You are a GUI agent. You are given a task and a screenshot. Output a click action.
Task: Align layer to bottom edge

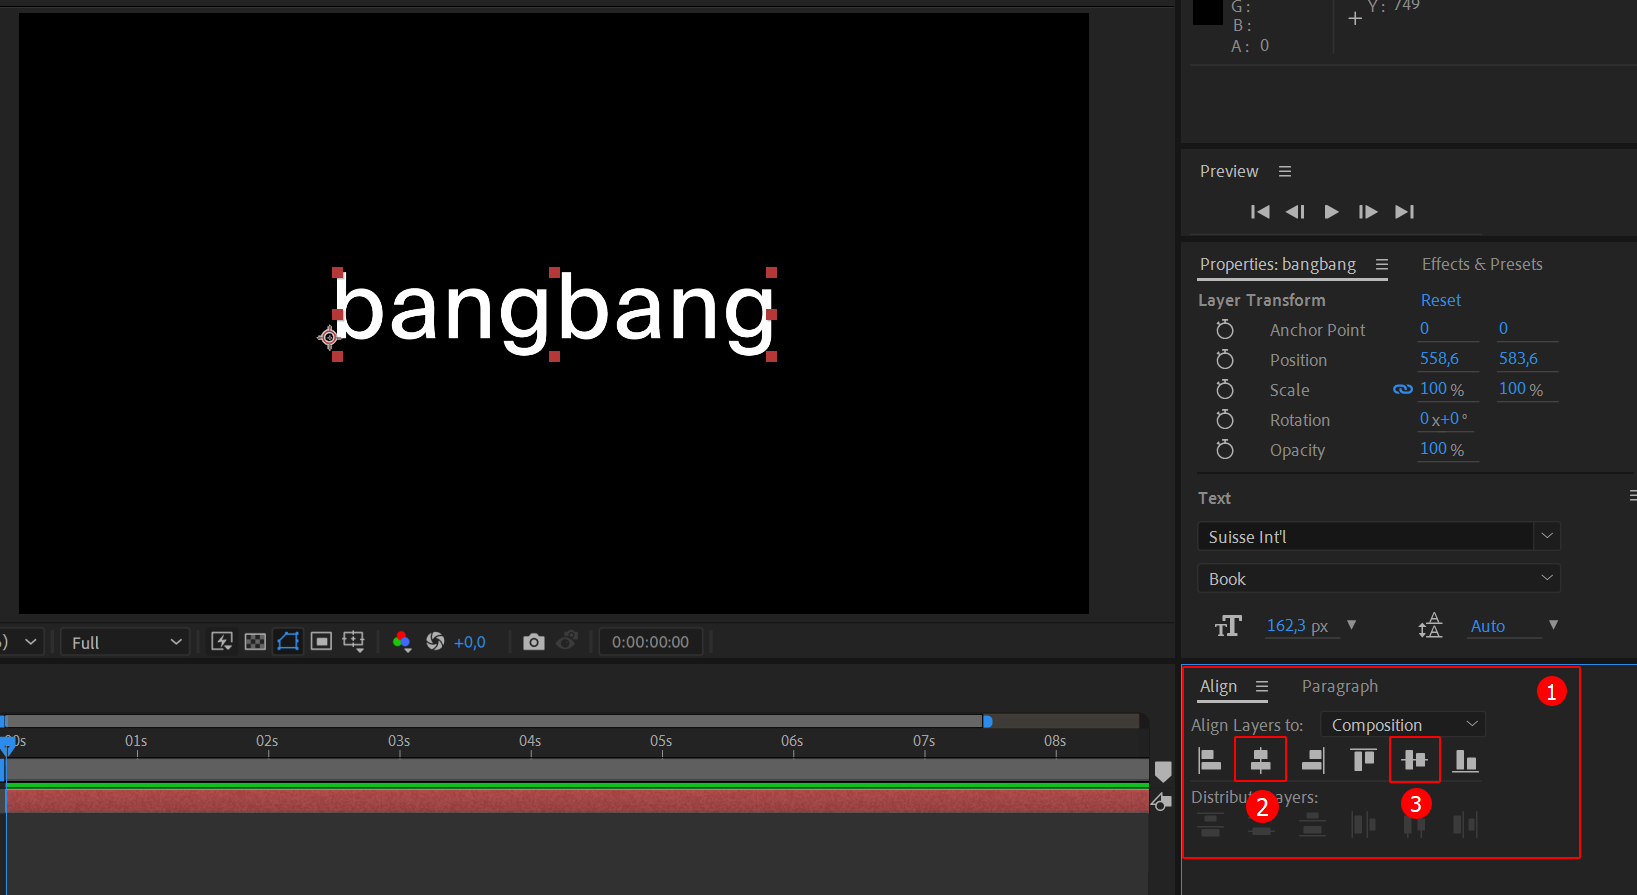1465,760
